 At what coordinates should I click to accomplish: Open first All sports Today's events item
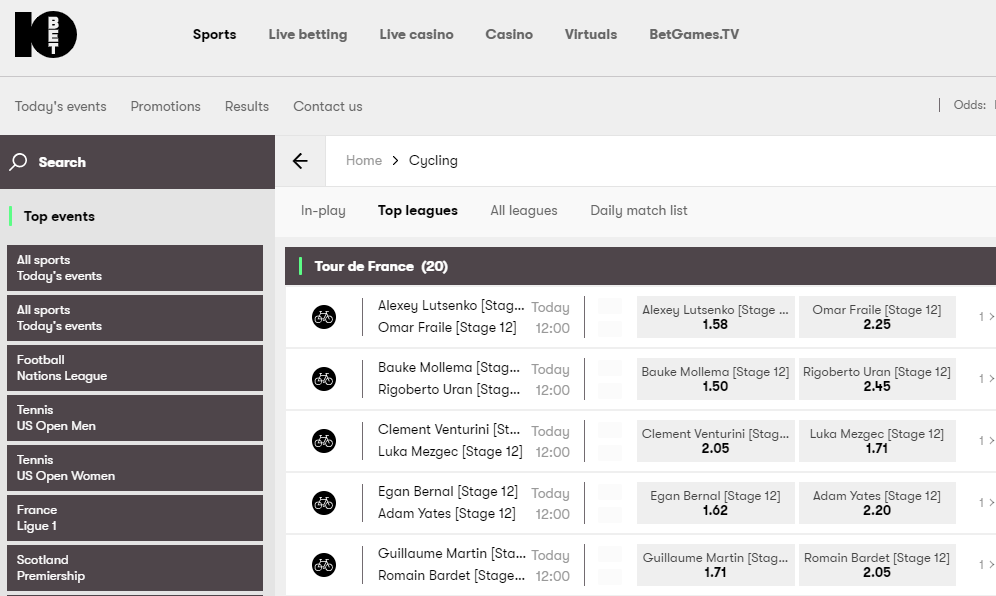135,268
